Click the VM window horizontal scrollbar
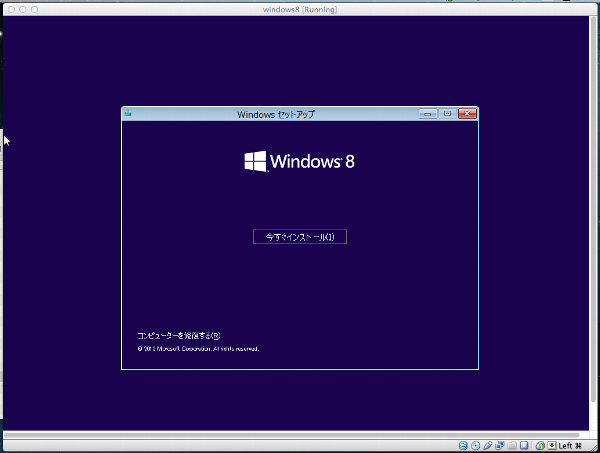The width and height of the screenshot is (600, 453). pyautogui.click(x=292, y=435)
